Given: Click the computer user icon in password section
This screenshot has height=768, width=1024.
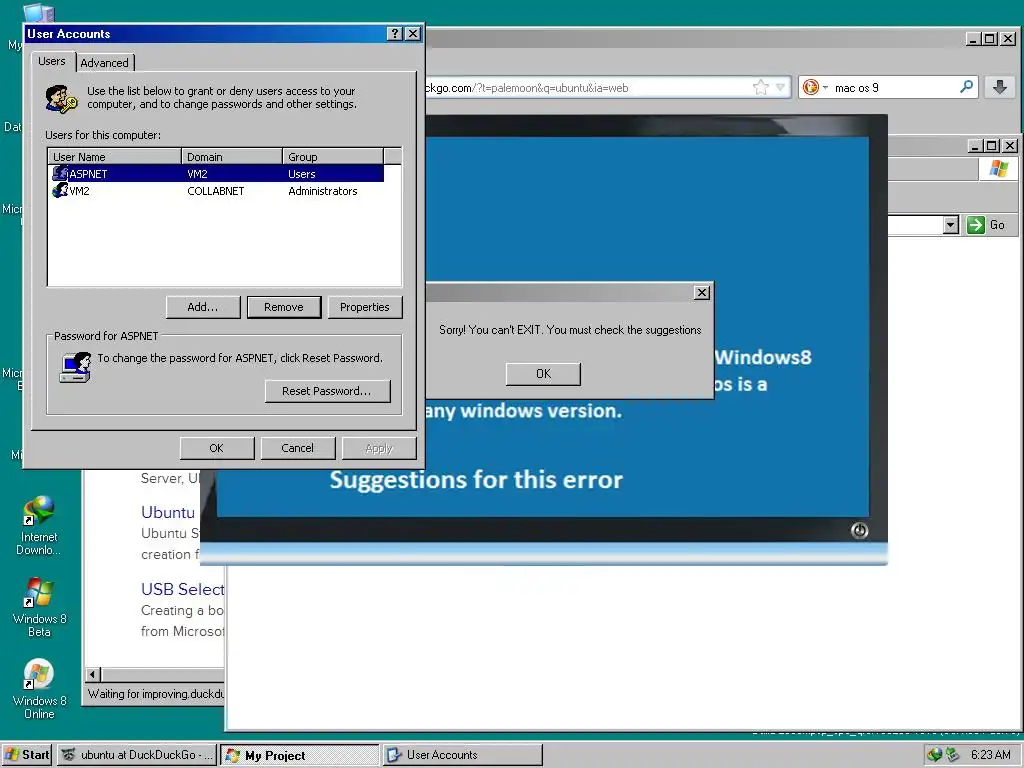Looking at the screenshot, I should (75, 366).
